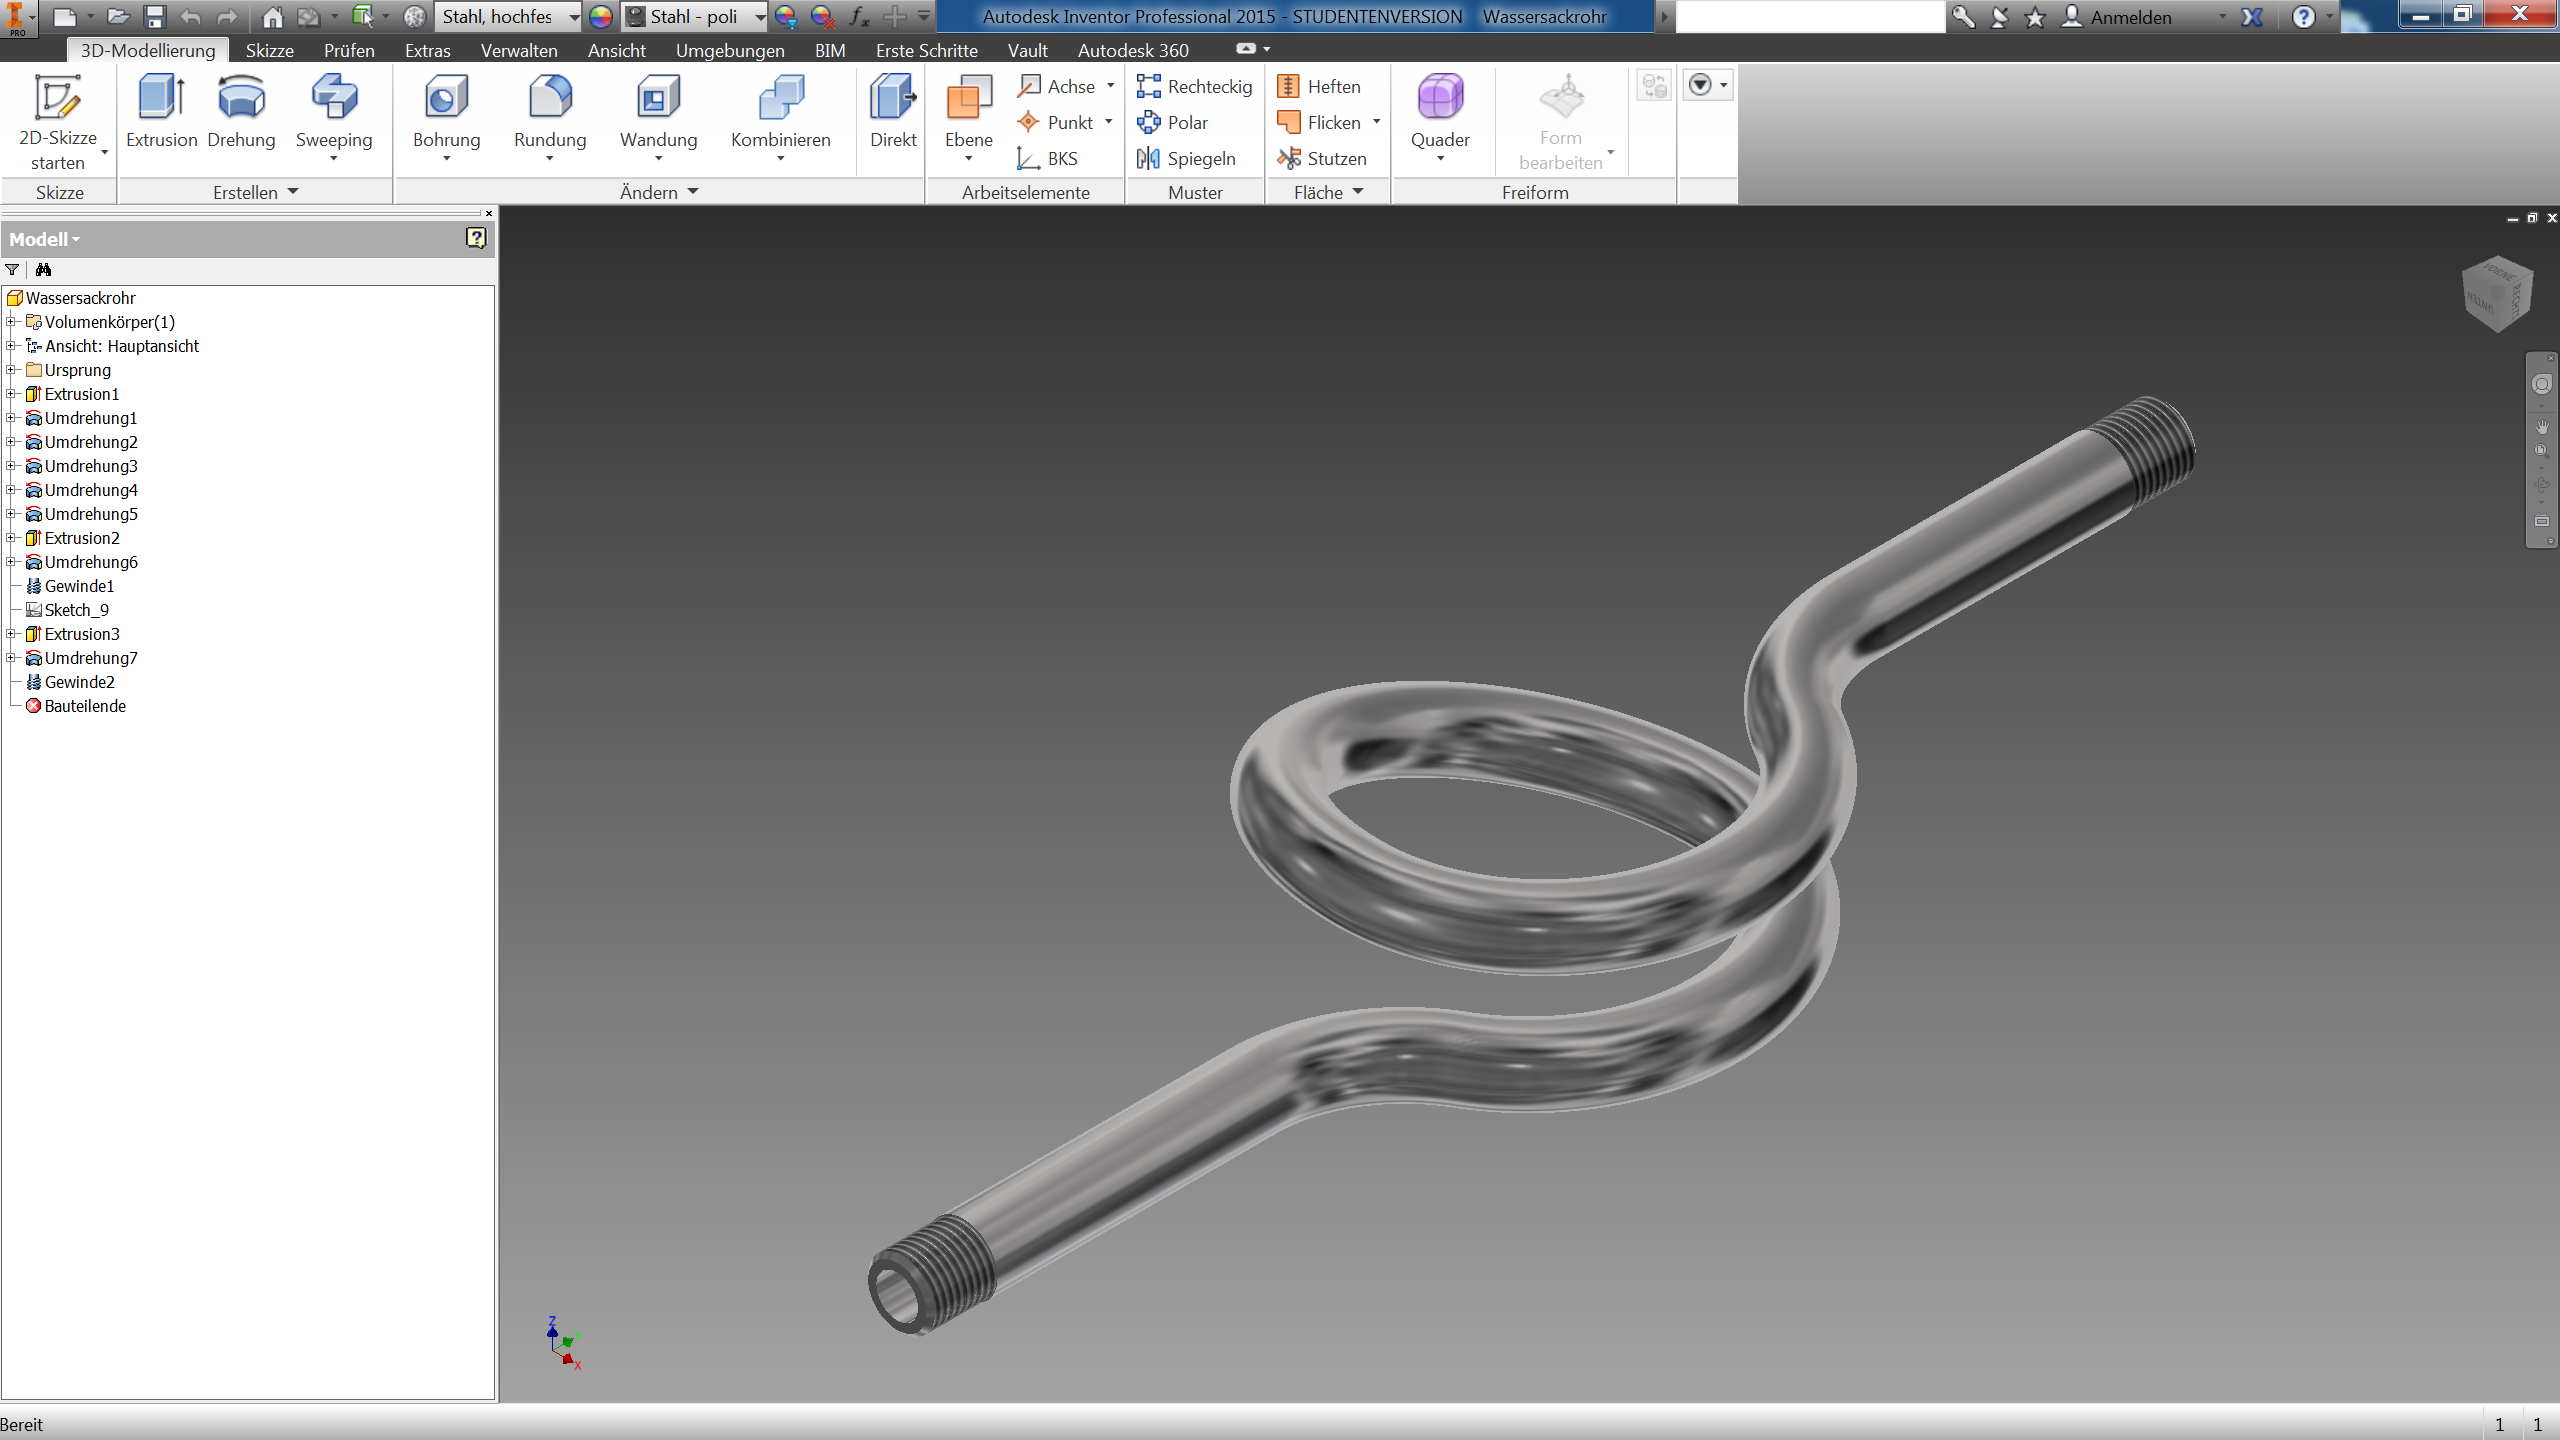Expand the Extrusion1 tree node
This screenshot has width=2560, height=1440.
(11, 393)
